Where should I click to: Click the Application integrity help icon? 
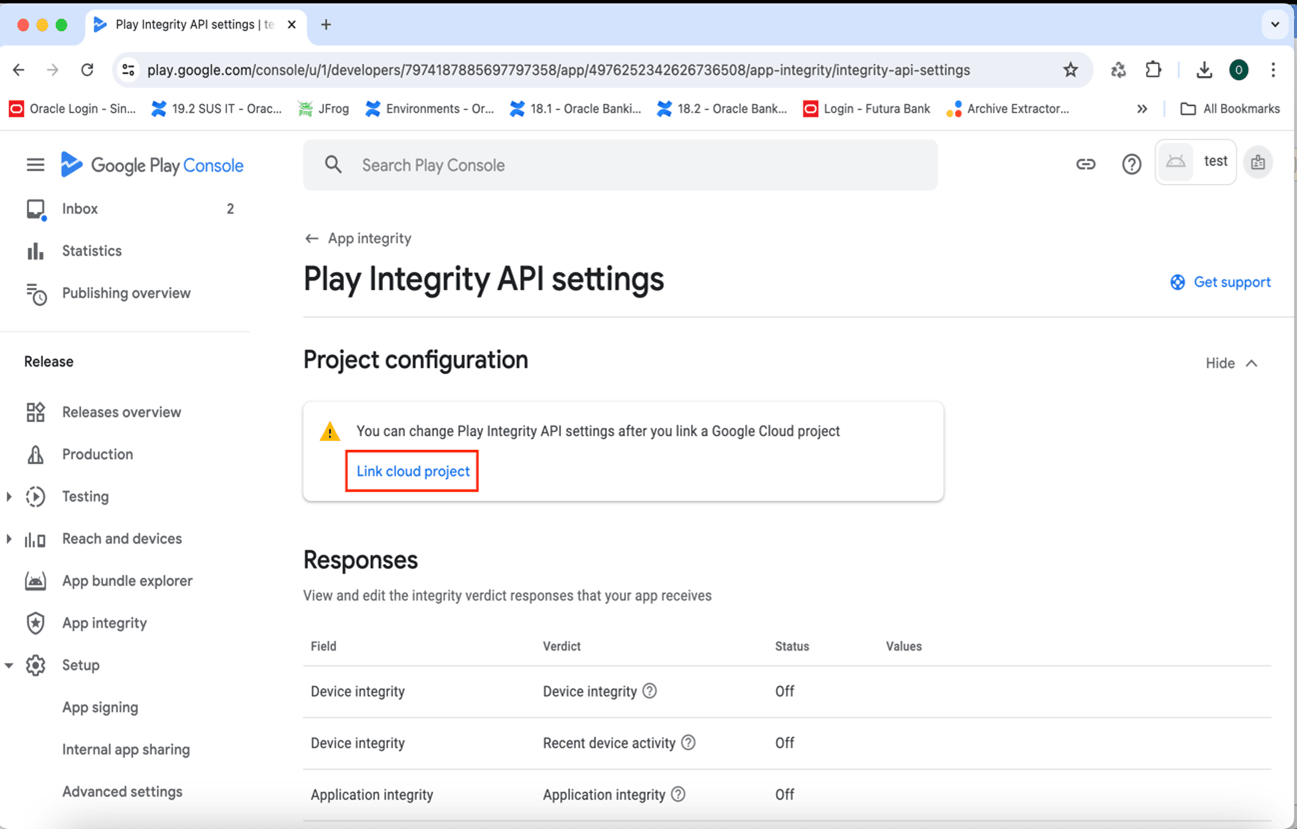point(678,795)
